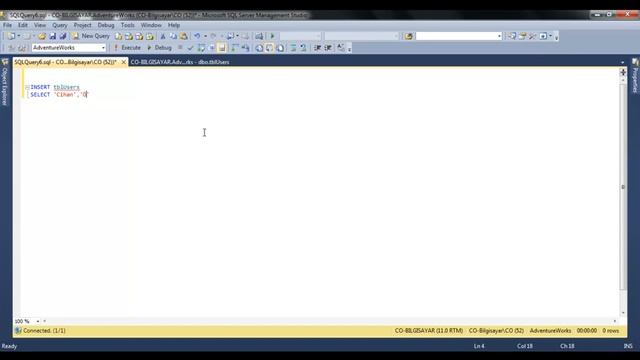Click the Debug button

point(159,48)
